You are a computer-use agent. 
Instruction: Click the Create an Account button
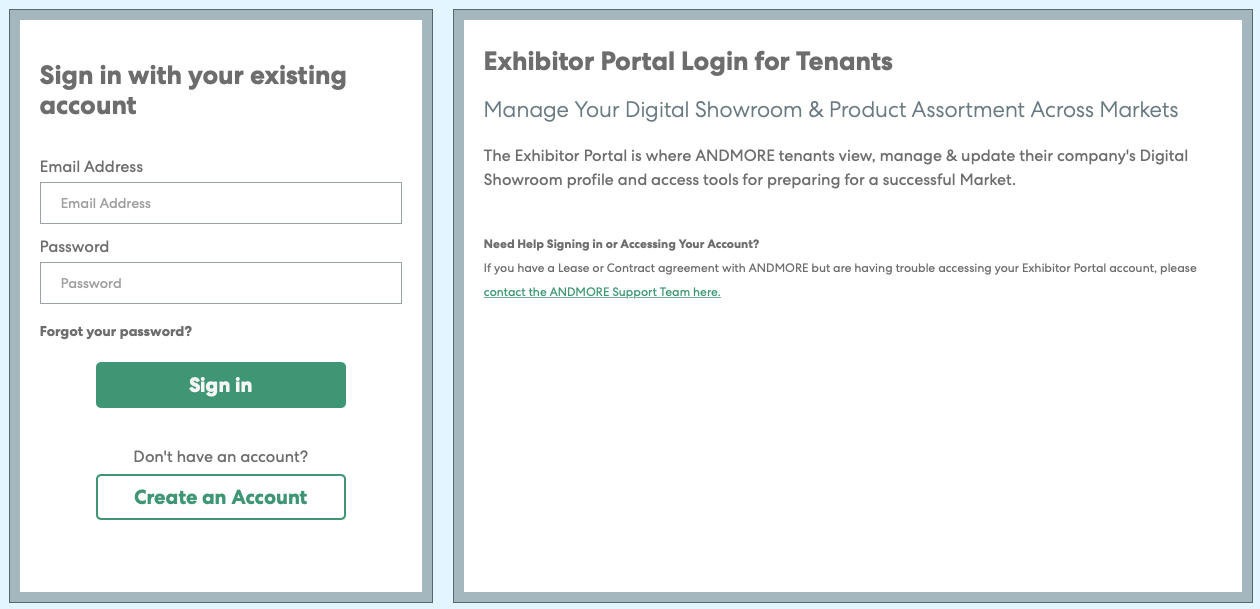pyautogui.click(x=221, y=497)
